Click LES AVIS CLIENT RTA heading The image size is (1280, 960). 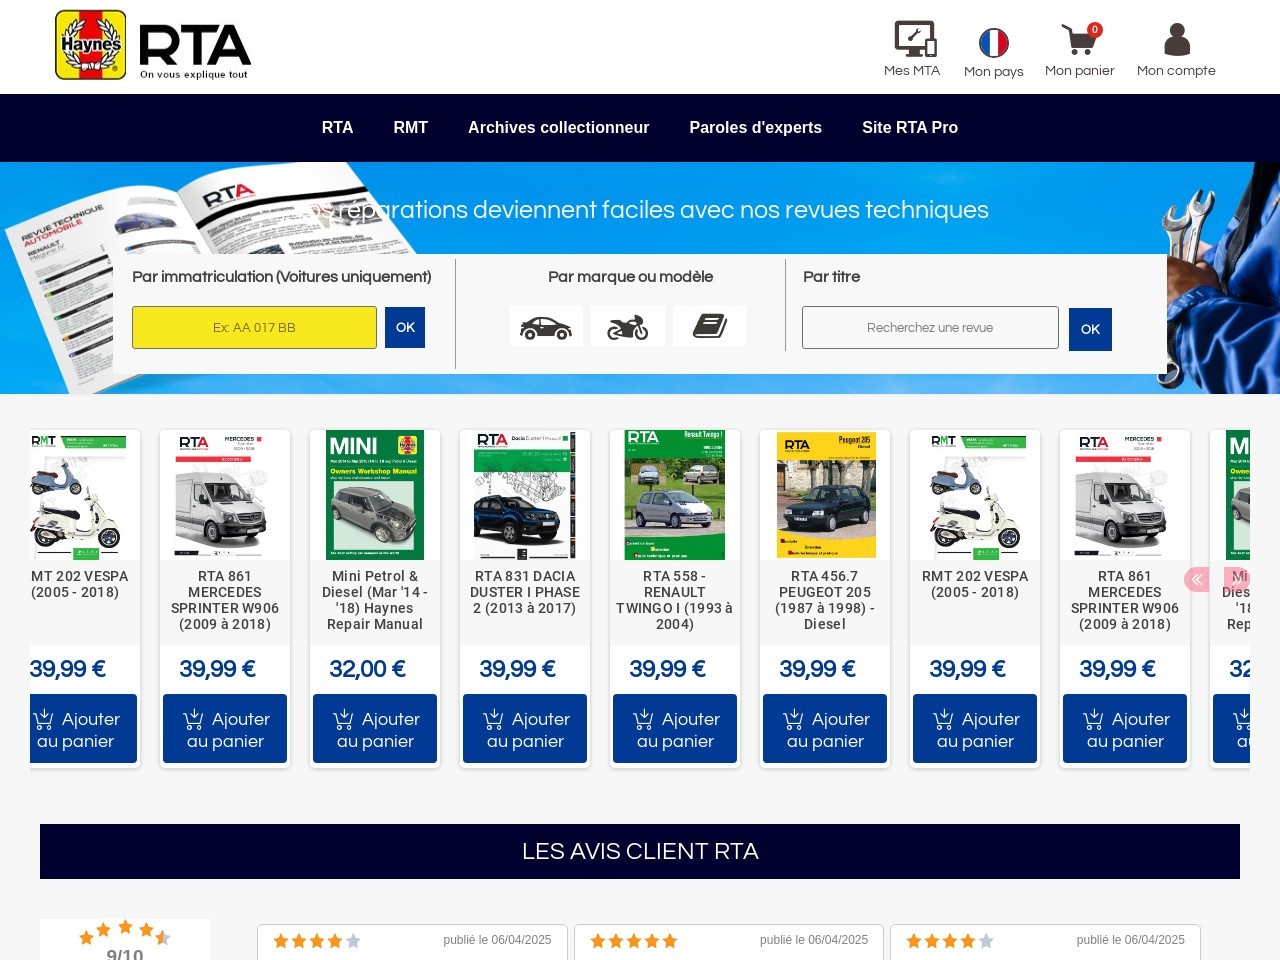[640, 851]
